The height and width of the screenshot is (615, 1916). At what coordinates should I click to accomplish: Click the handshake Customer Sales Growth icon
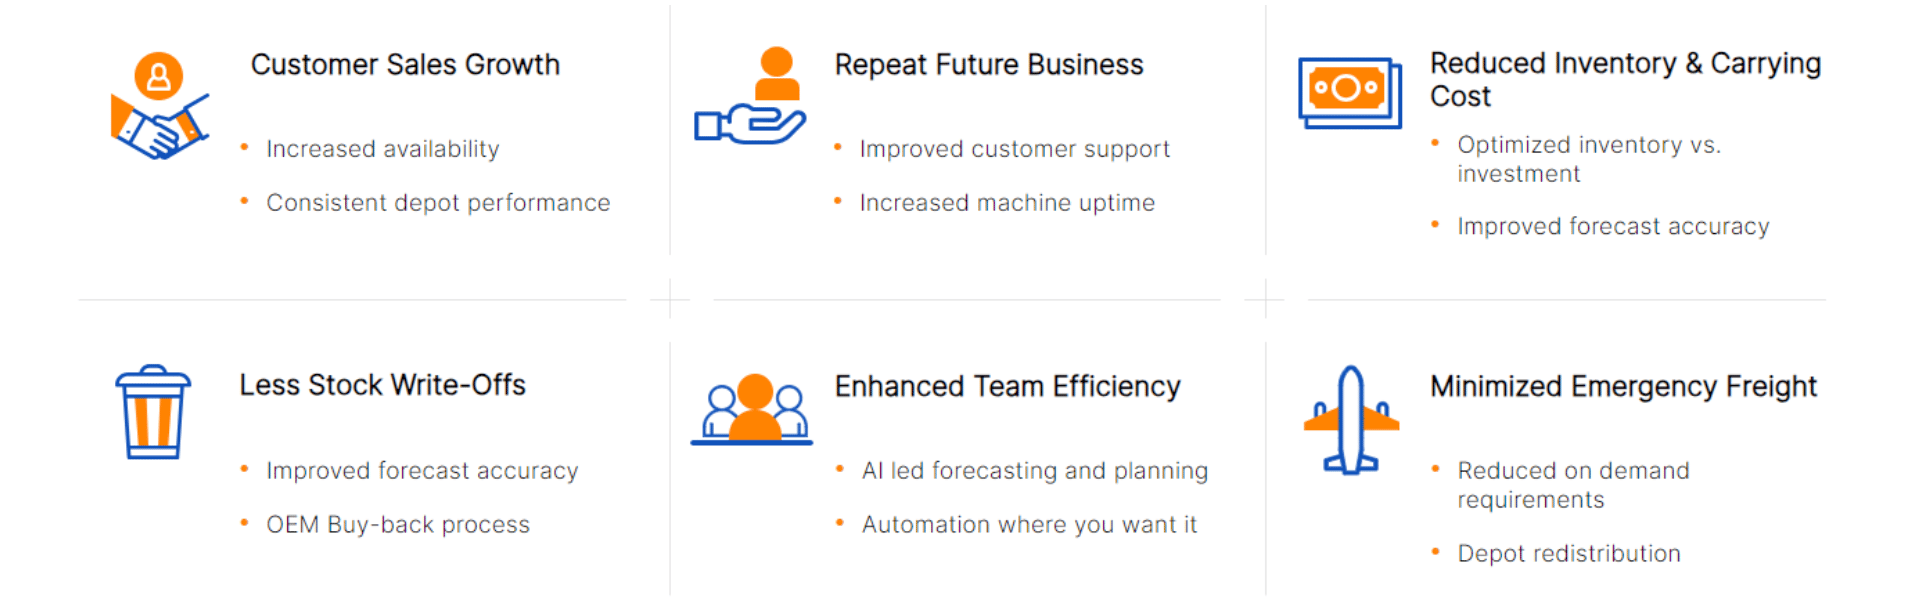[x=160, y=107]
